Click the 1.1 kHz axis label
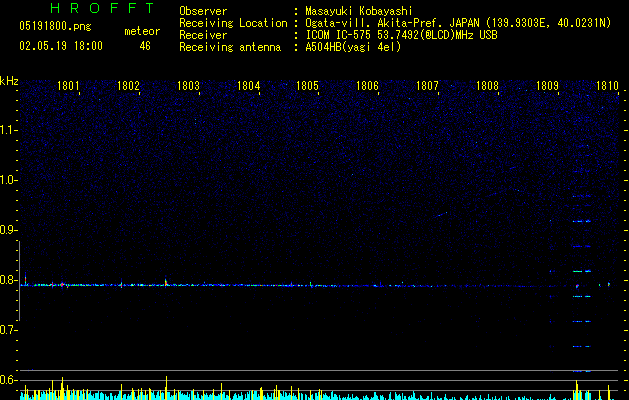Viewport: 629px width, 400px height. pyautogui.click(x=8, y=130)
